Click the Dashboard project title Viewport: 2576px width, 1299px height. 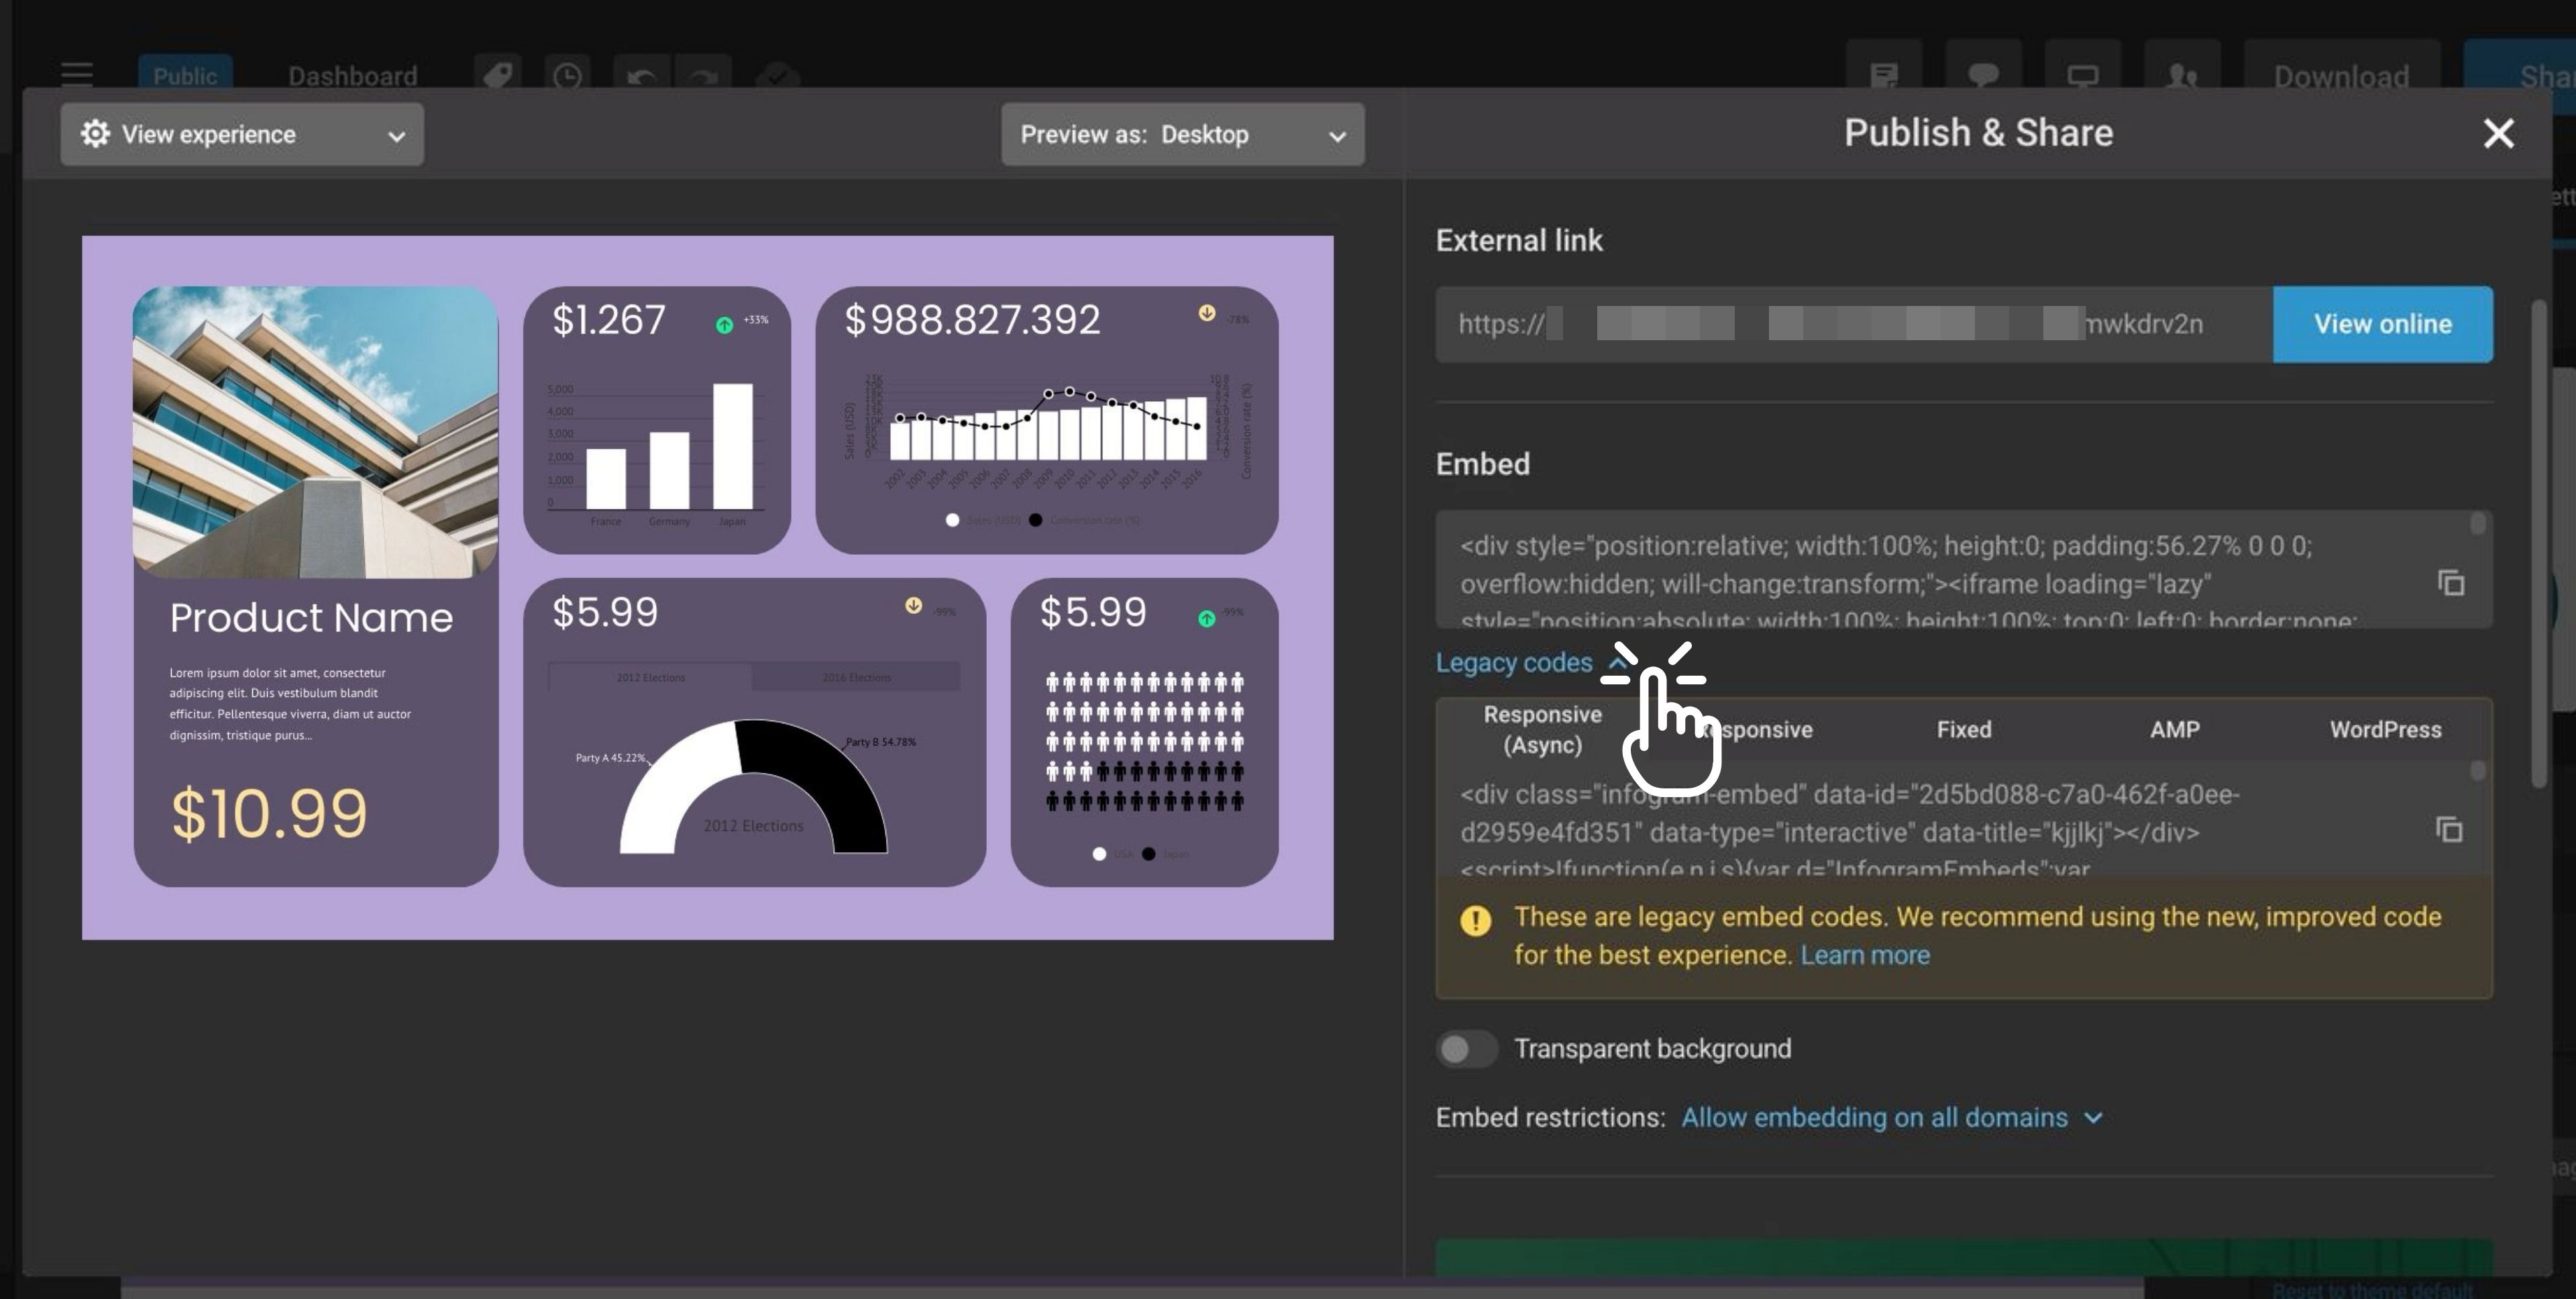click(x=353, y=76)
